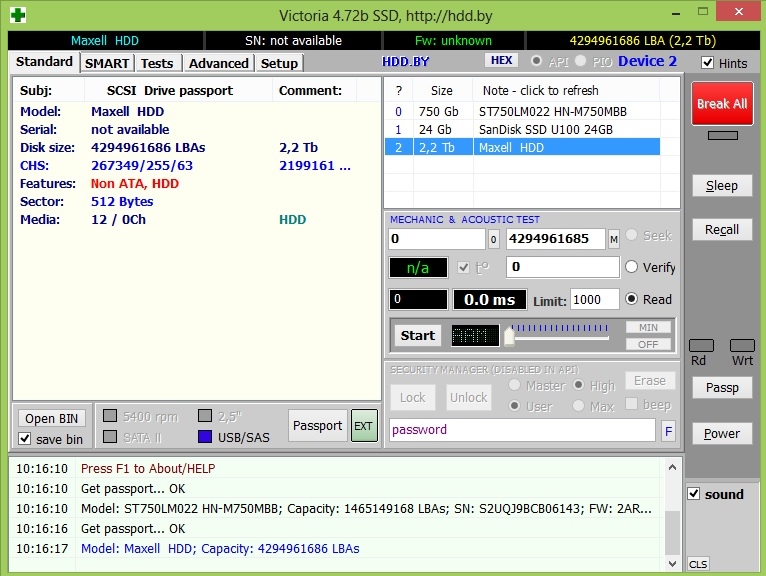
Task: Click the Recall button
Action: 722,230
